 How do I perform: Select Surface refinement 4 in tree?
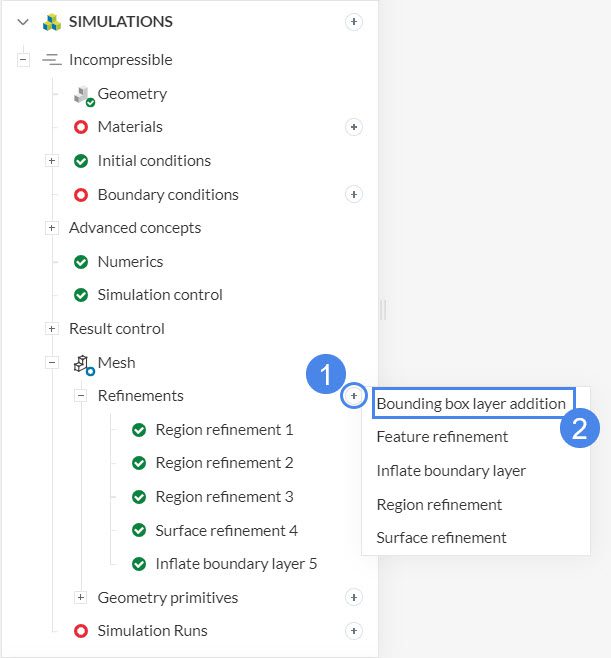coord(226,530)
